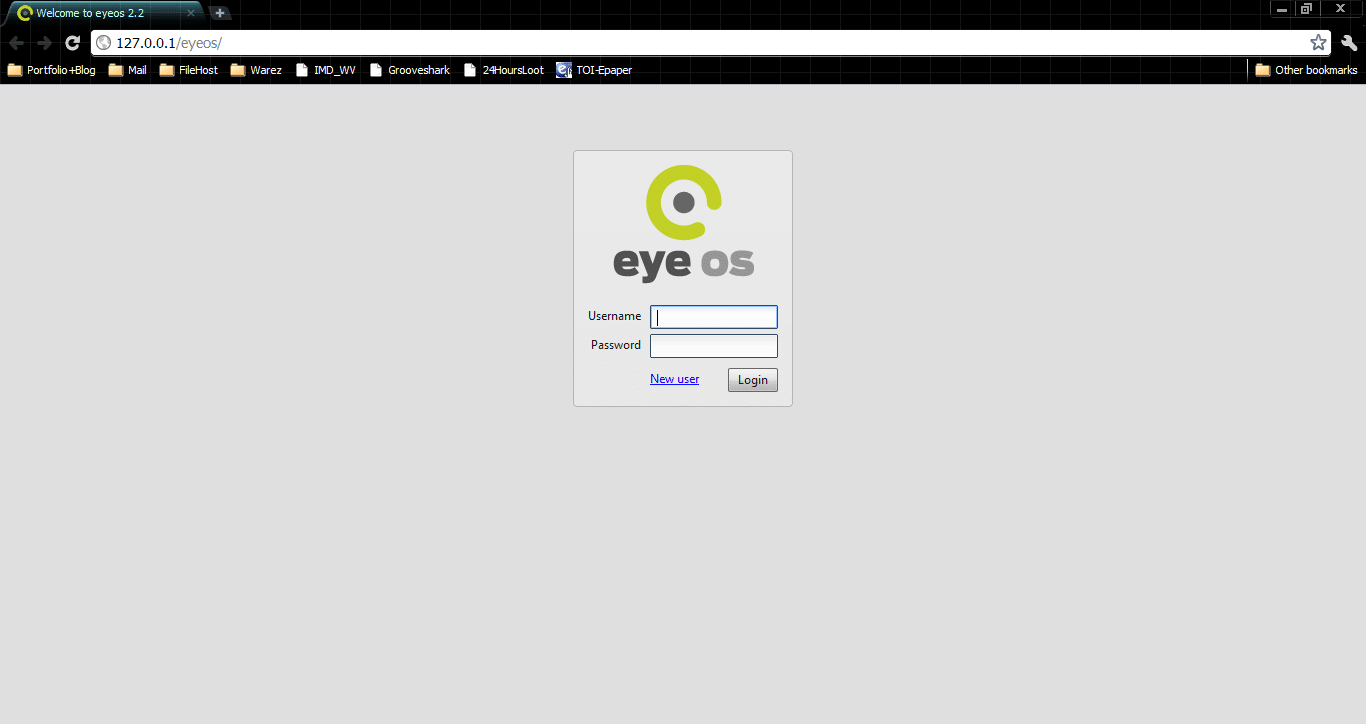Bookmark this page with the star icon
This screenshot has height=724, width=1366.
click(1318, 43)
